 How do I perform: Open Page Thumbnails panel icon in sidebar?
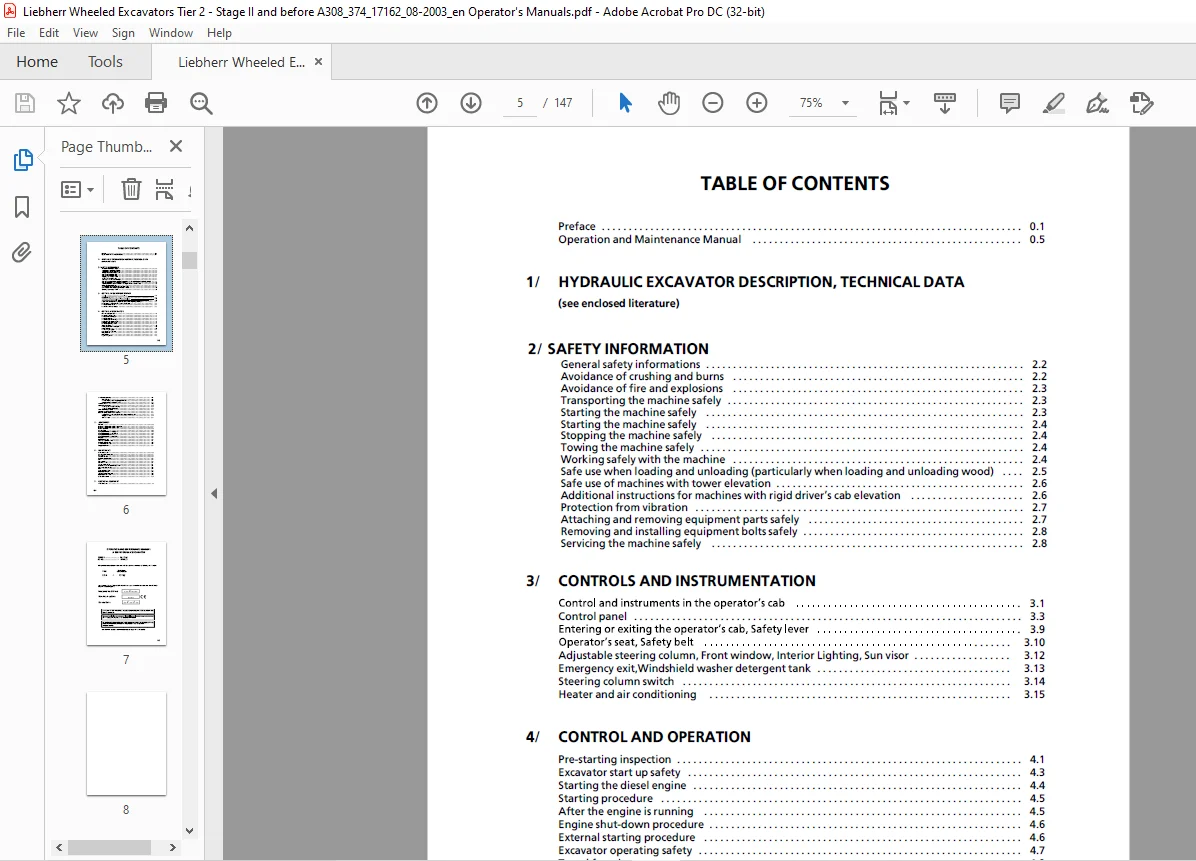[x=23, y=160]
